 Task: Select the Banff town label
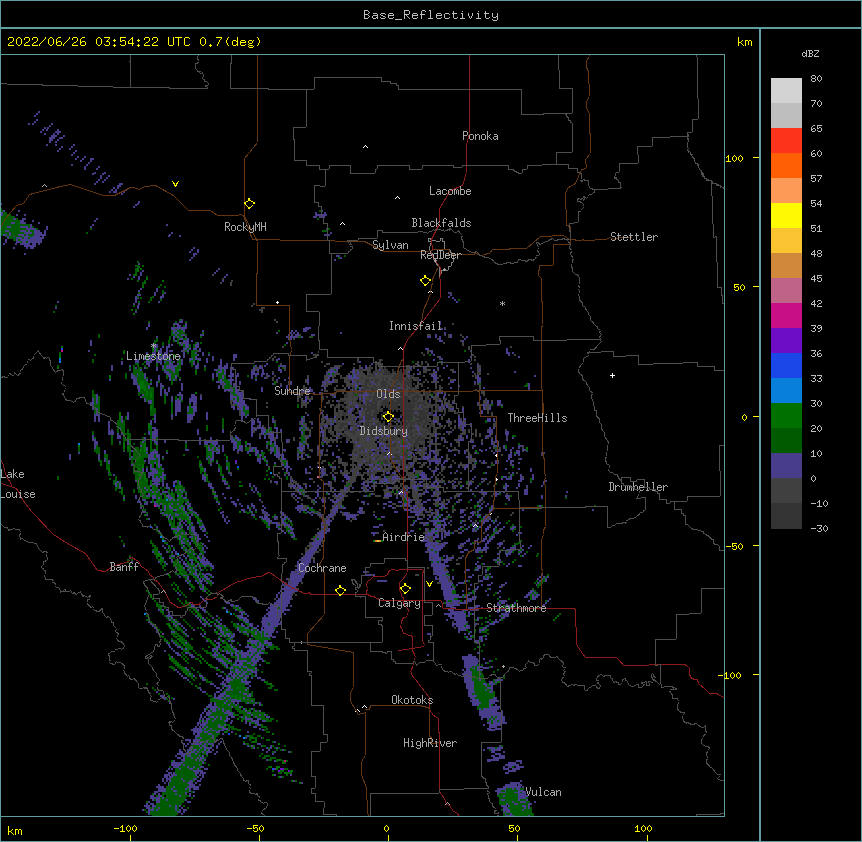tap(124, 567)
